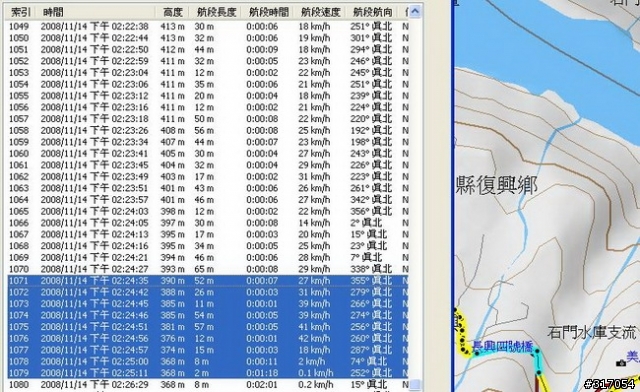This screenshot has height=392, width=640.
Task: Select track point row 1070
Action: 208,270
